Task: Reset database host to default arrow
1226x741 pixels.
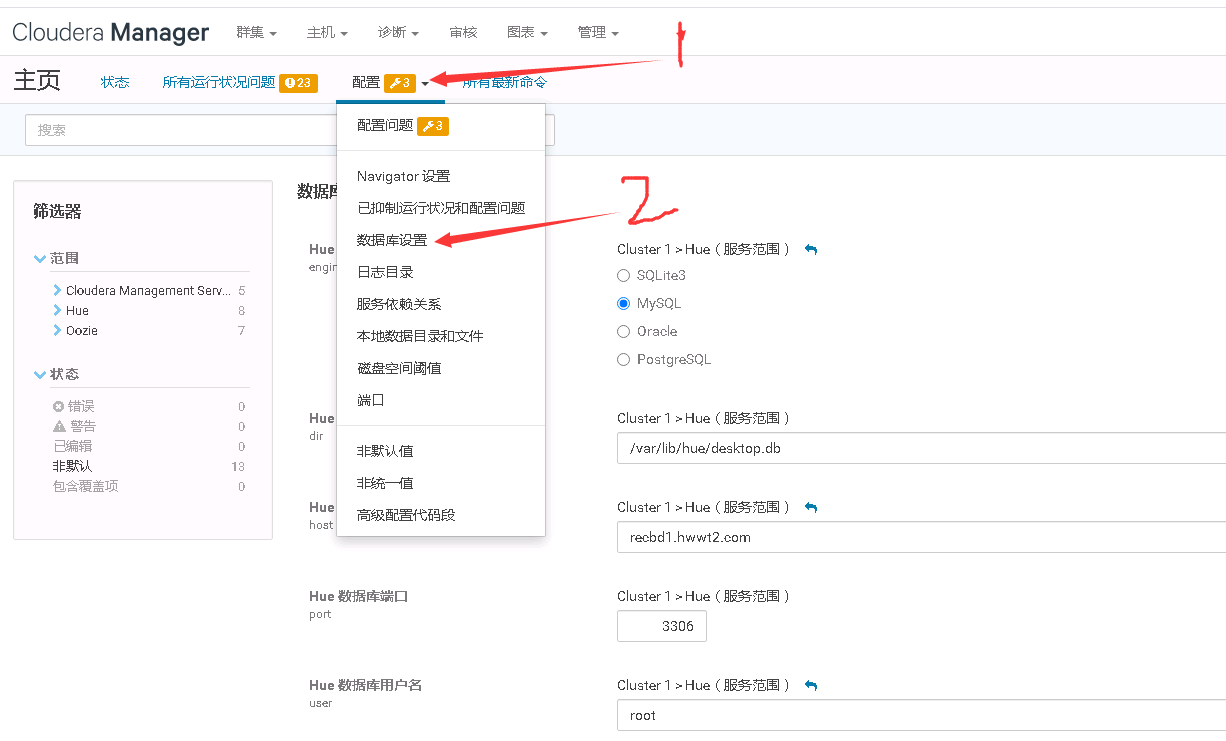Action: coord(811,507)
